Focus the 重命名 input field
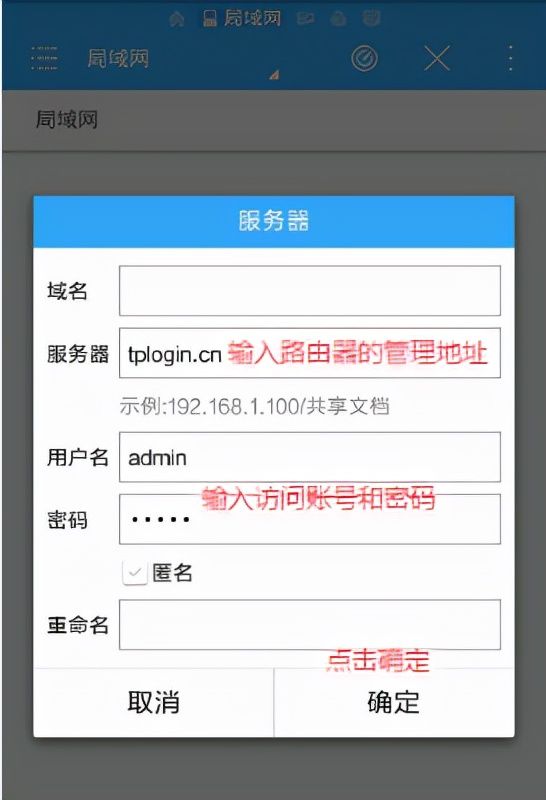 310,624
